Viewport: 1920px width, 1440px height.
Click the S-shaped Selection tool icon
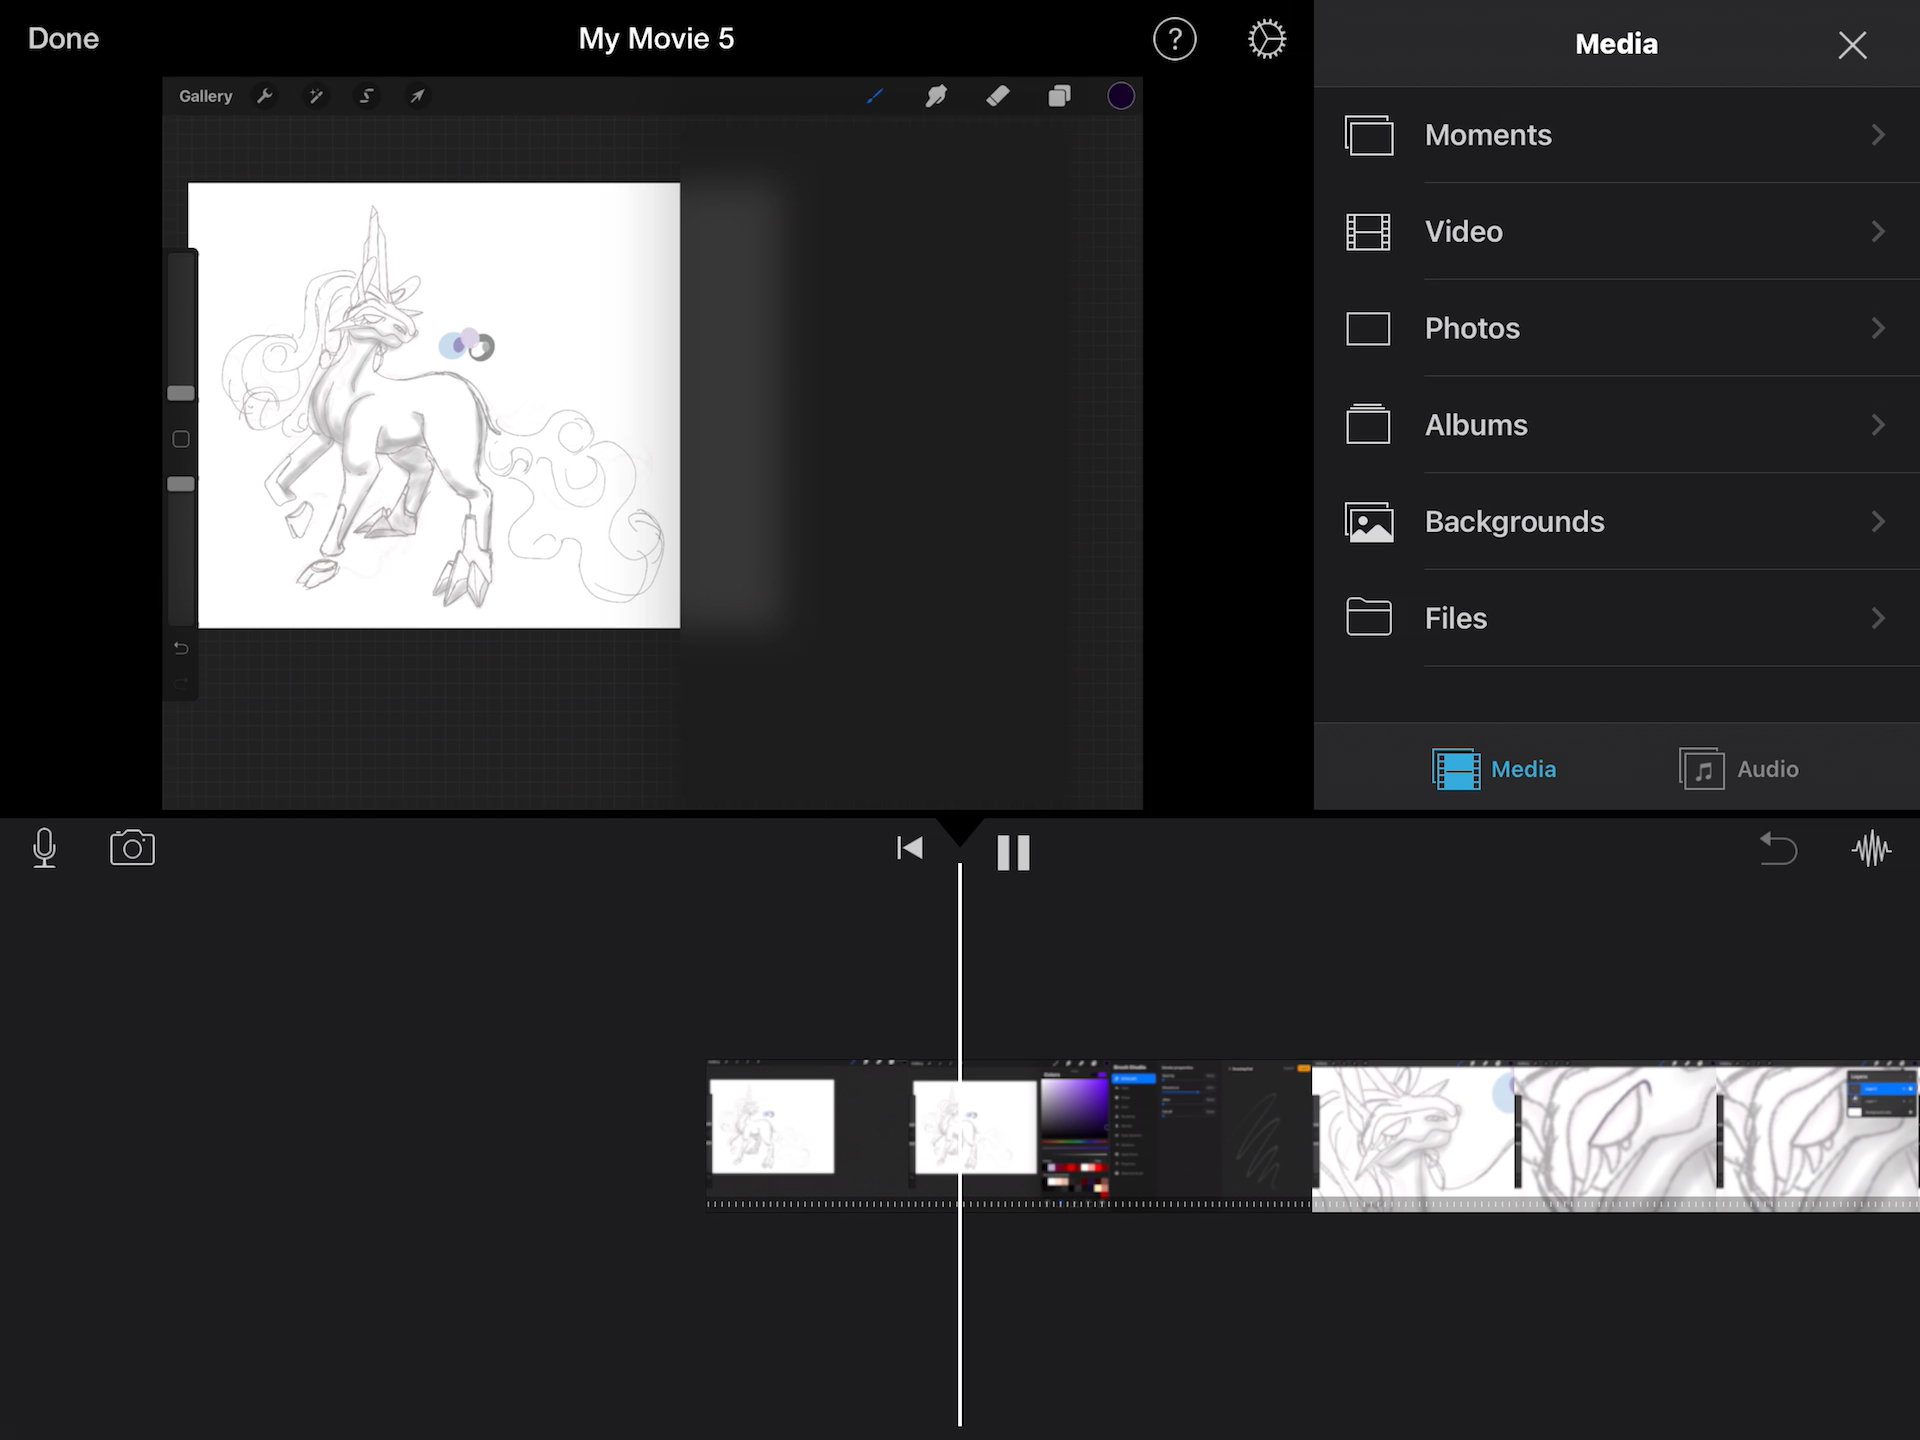[x=367, y=96]
